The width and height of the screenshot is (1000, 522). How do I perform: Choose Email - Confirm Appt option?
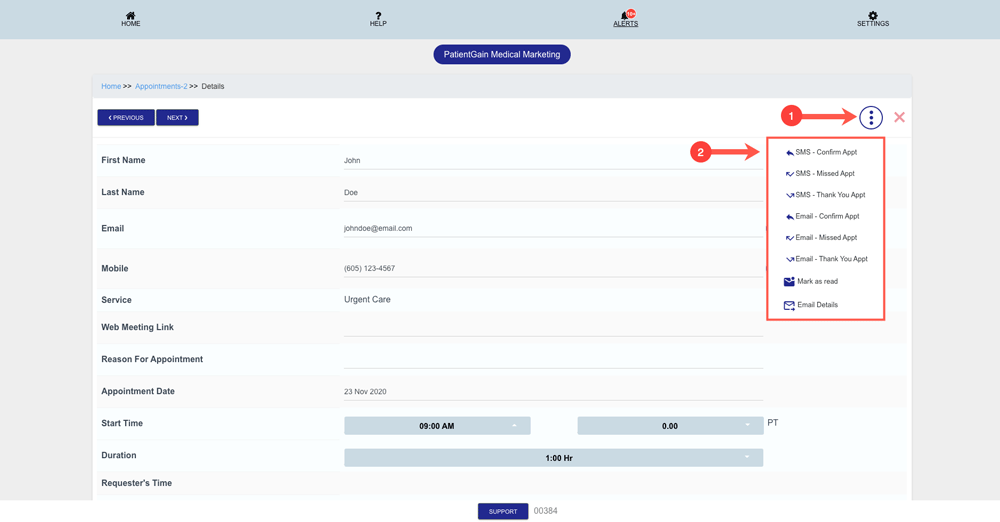[826, 217]
